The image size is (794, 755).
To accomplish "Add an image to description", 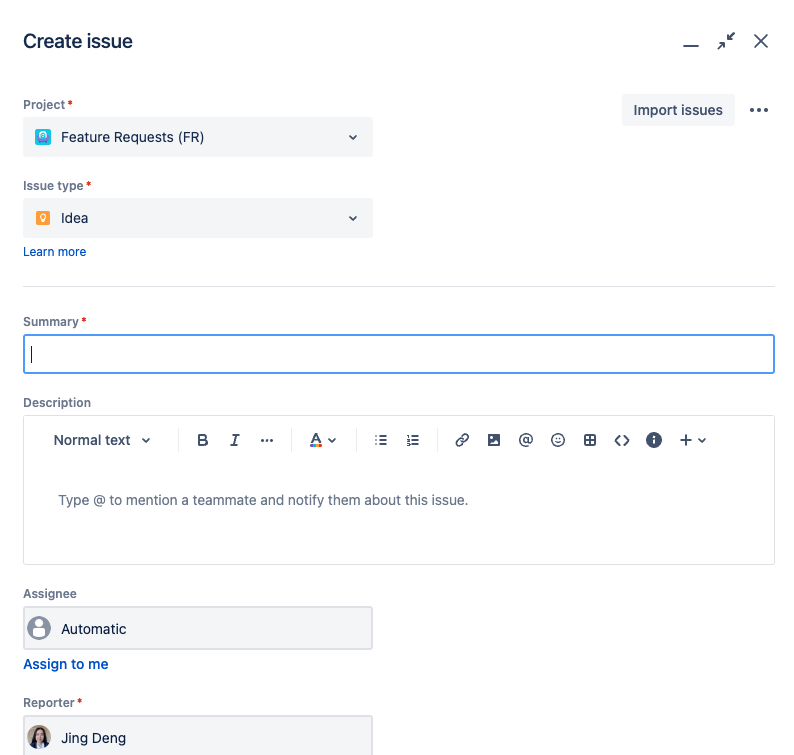I will coord(494,440).
